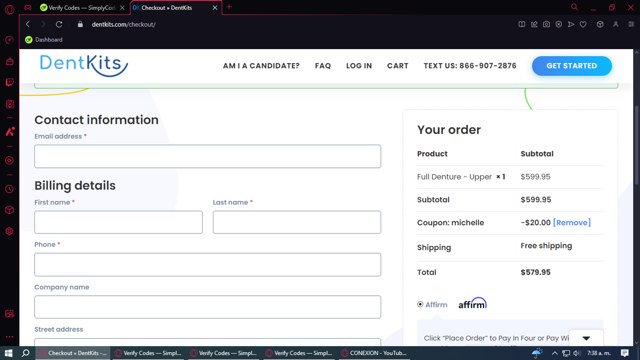Click the Full Denture - Upper product row
Screen dimensions: 640x360
coord(510,177)
